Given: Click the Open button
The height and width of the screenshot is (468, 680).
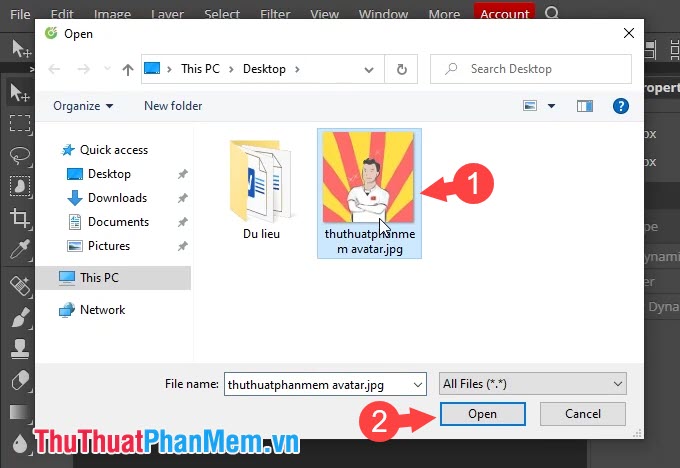Looking at the screenshot, I should [481, 414].
